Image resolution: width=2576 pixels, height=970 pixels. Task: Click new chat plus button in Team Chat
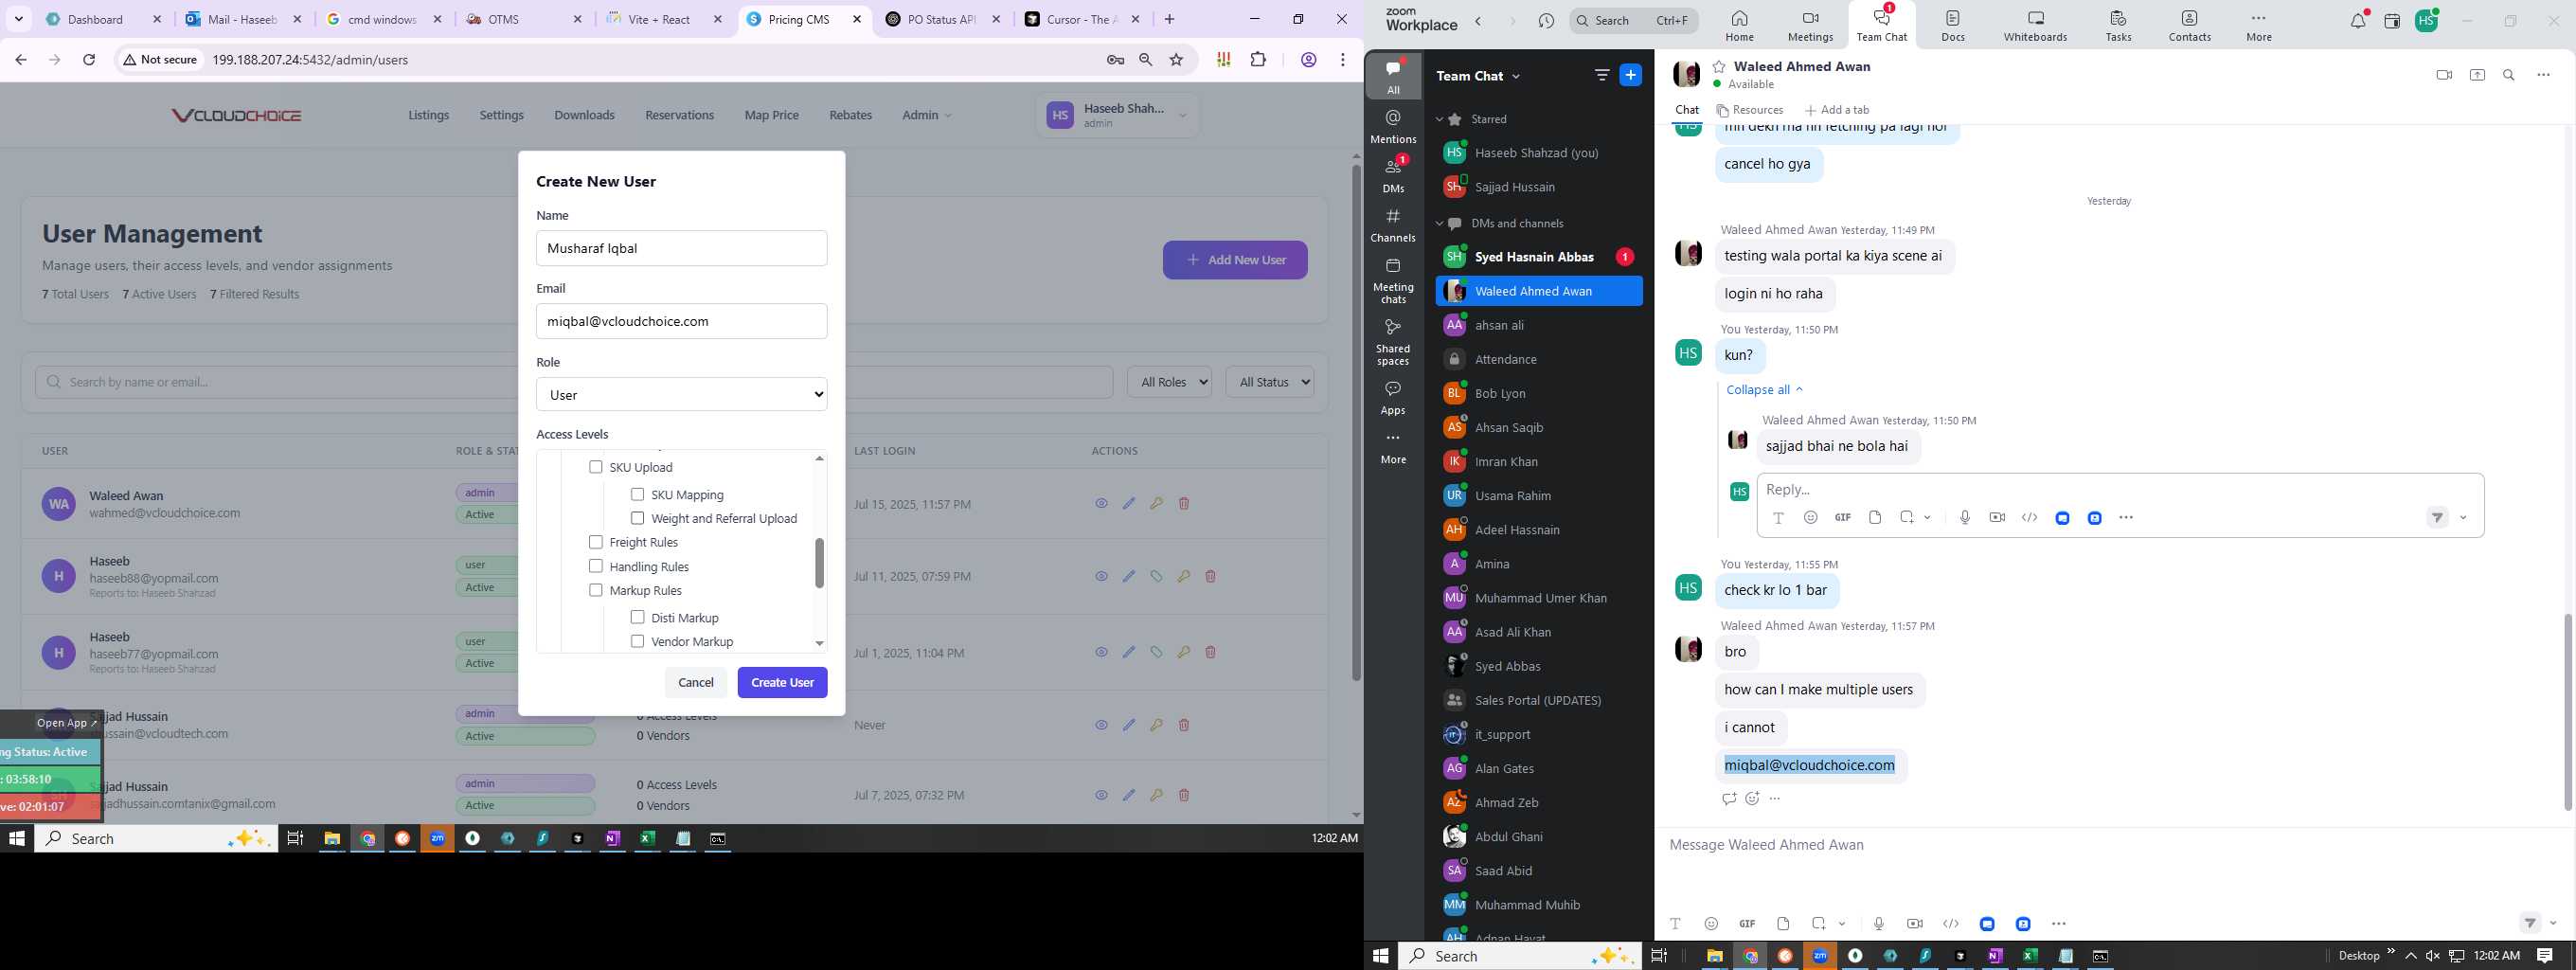coord(1630,75)
